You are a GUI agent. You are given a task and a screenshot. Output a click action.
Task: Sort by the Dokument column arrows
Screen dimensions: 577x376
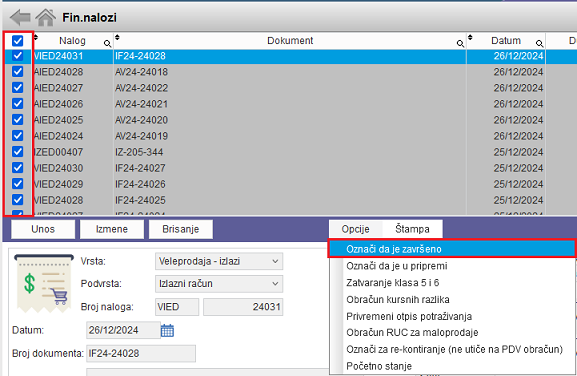tap(117, 37)
